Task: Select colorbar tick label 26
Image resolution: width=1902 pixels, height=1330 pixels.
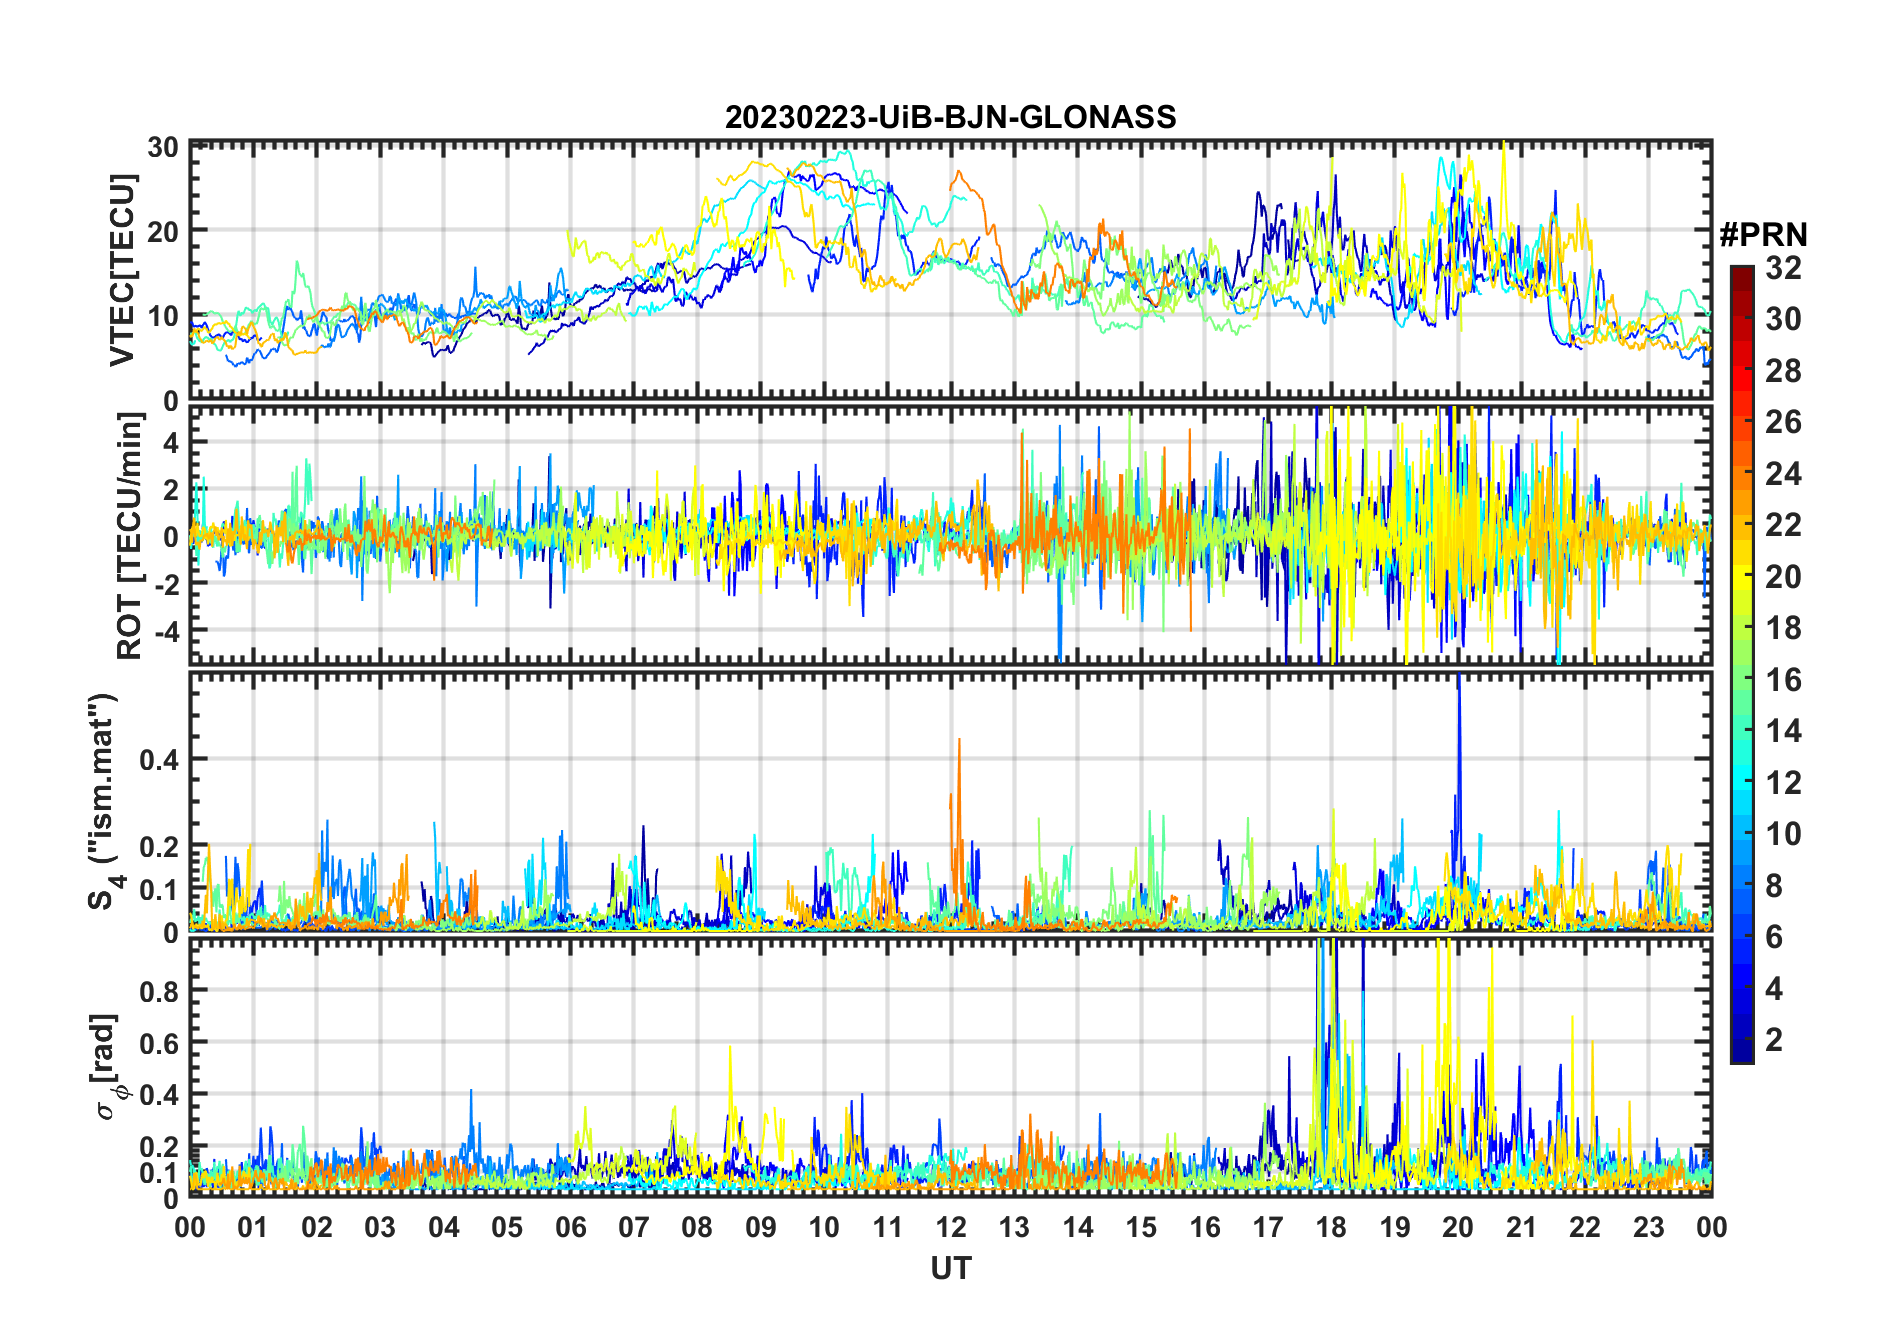Action: pyautogui.click(x=1783, y=422)
